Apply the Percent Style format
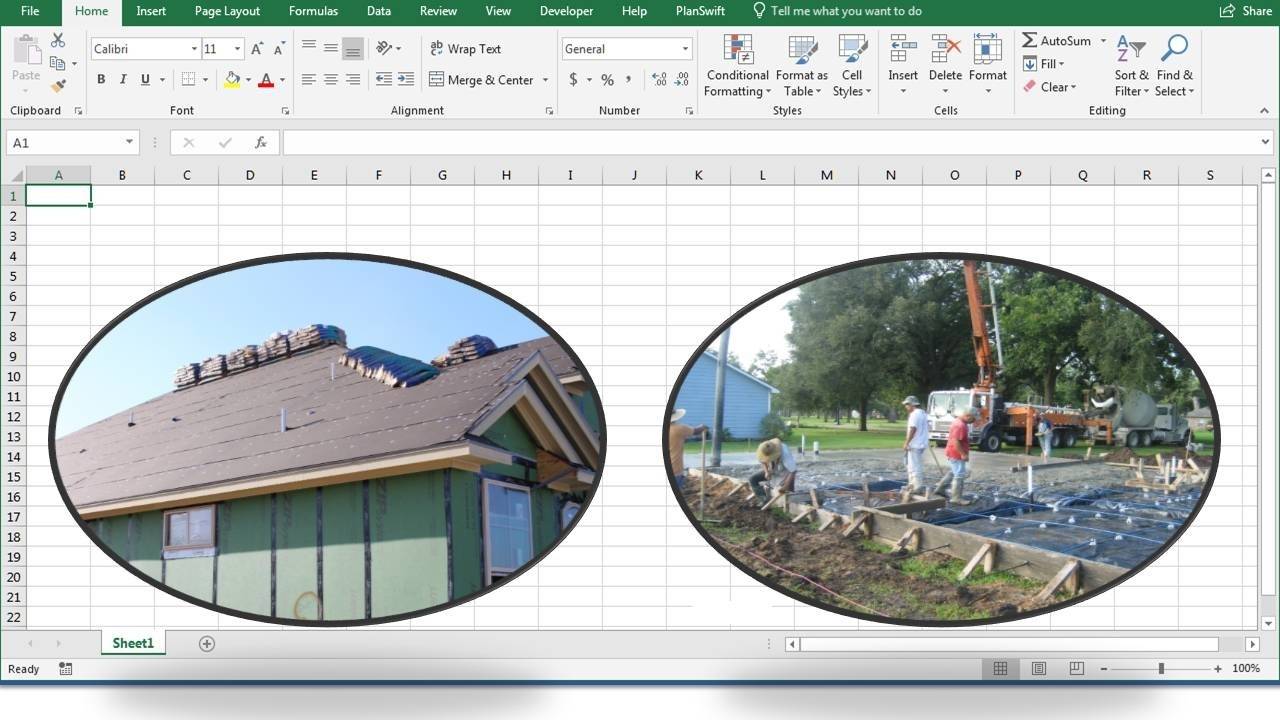The width and height of the screenshot is (1280, 720). click(607, 79)
